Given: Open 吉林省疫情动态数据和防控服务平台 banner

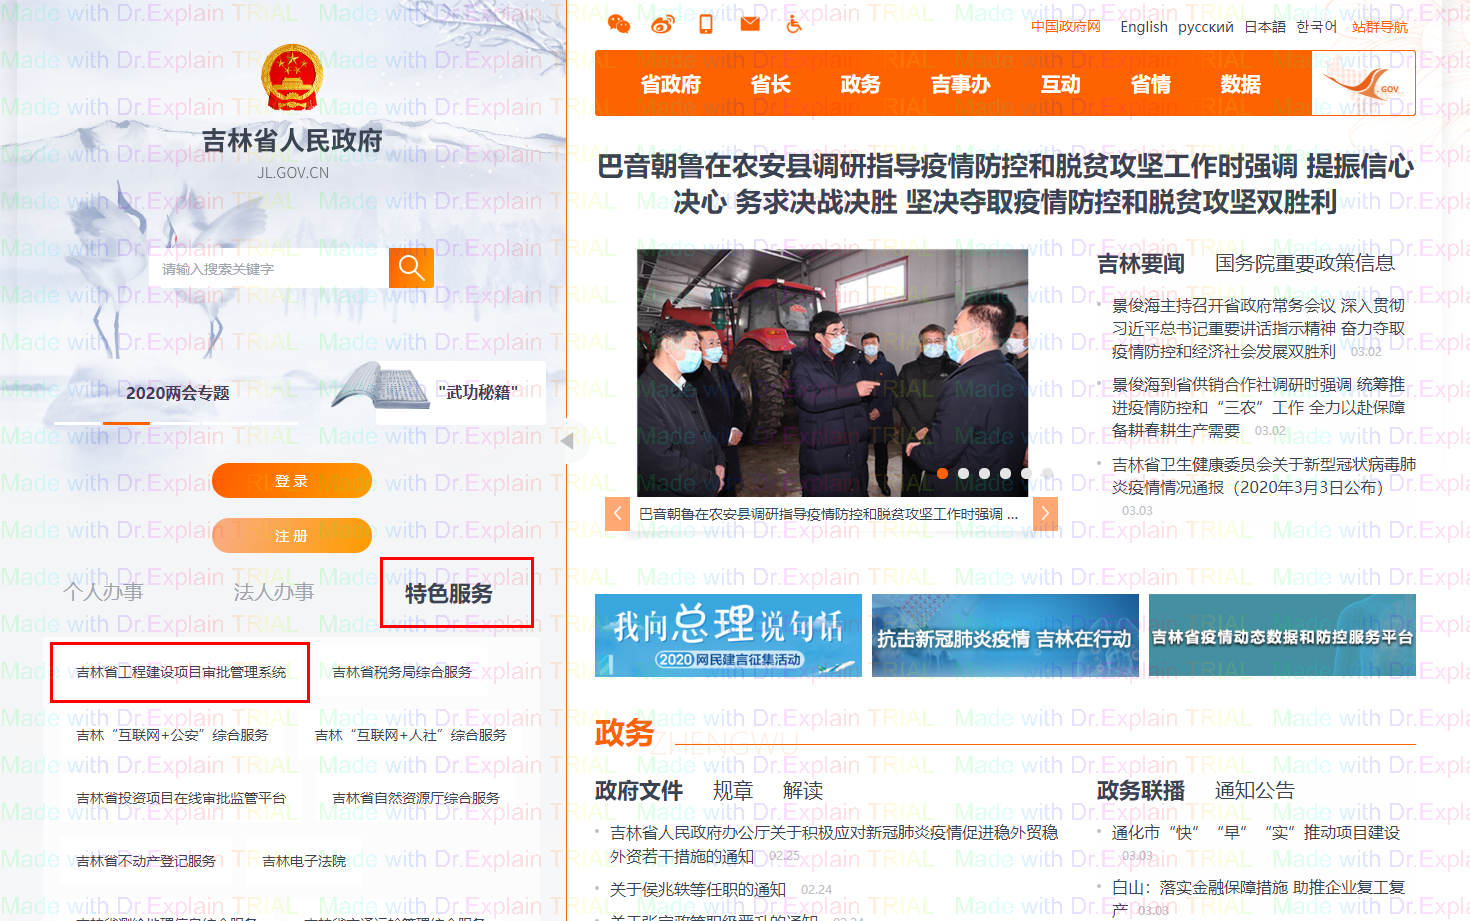Looking at the screenshot, I should [x=1282, y=635].
